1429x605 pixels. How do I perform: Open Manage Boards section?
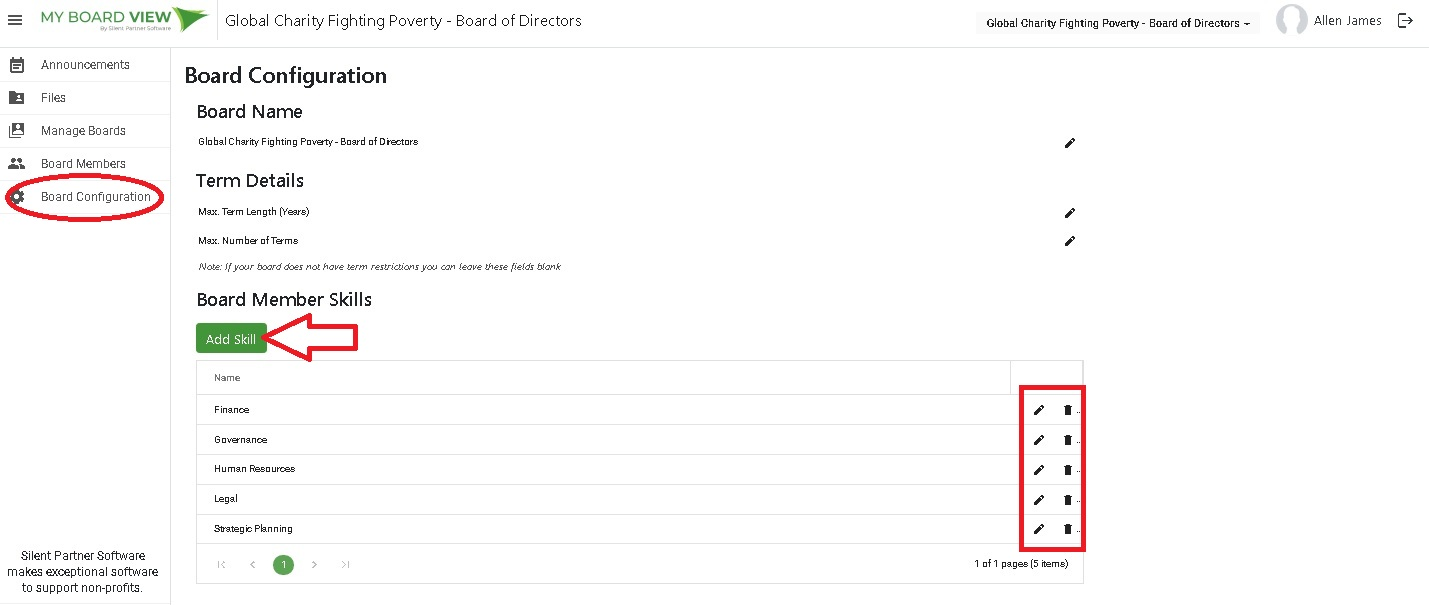click(83, 131)
